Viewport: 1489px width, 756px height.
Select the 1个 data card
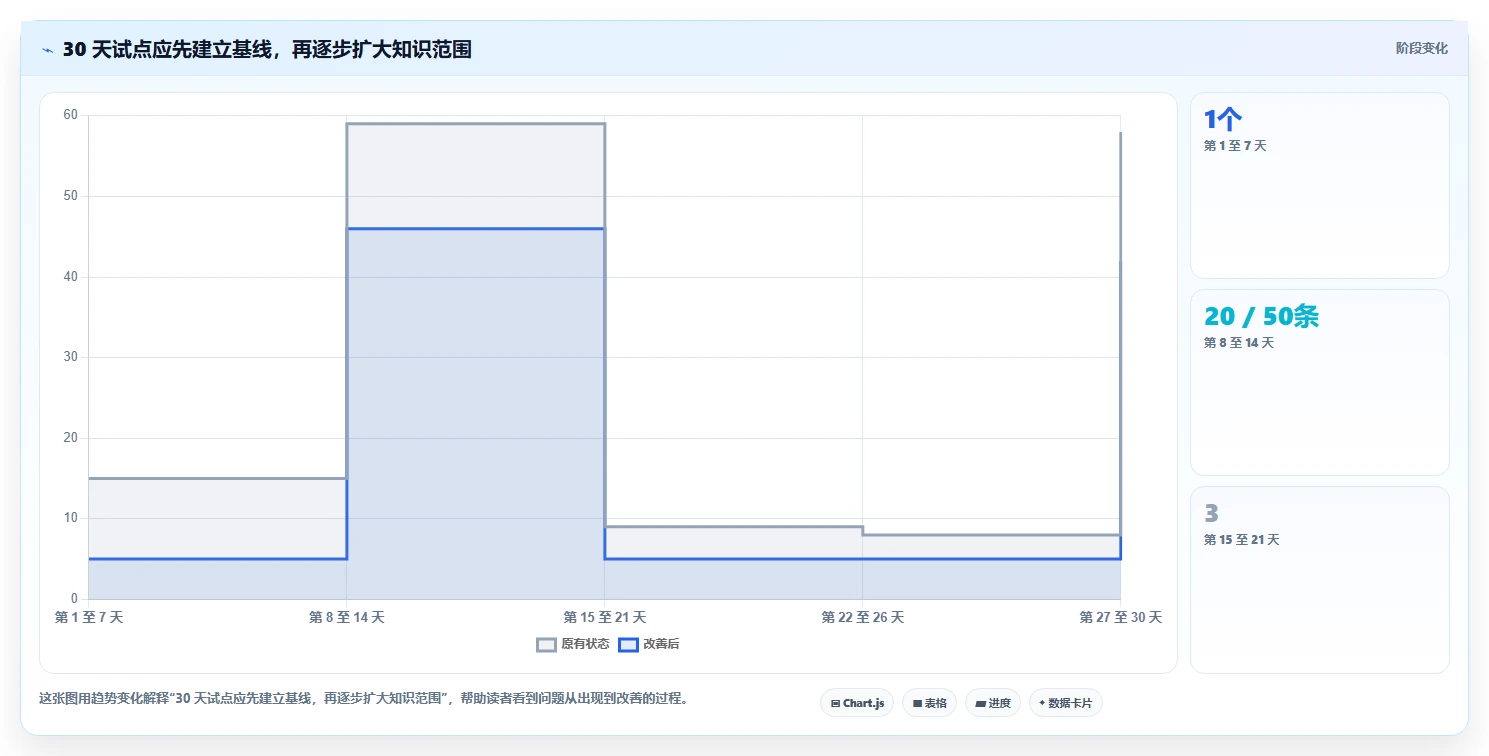click(1319, 185)
